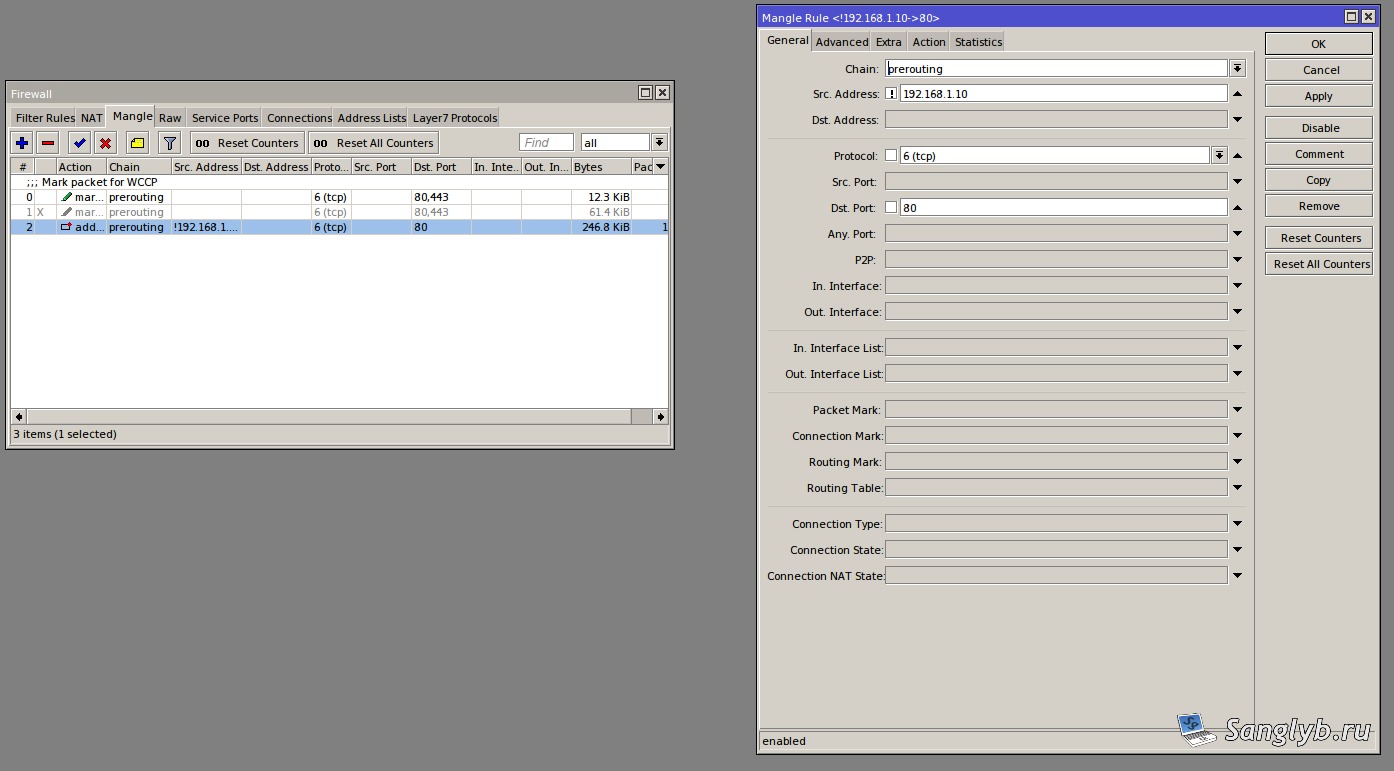The image size is (1394, 771).
Task: Open the Action tab in Mangle Rule
Action: pos(928,42)
